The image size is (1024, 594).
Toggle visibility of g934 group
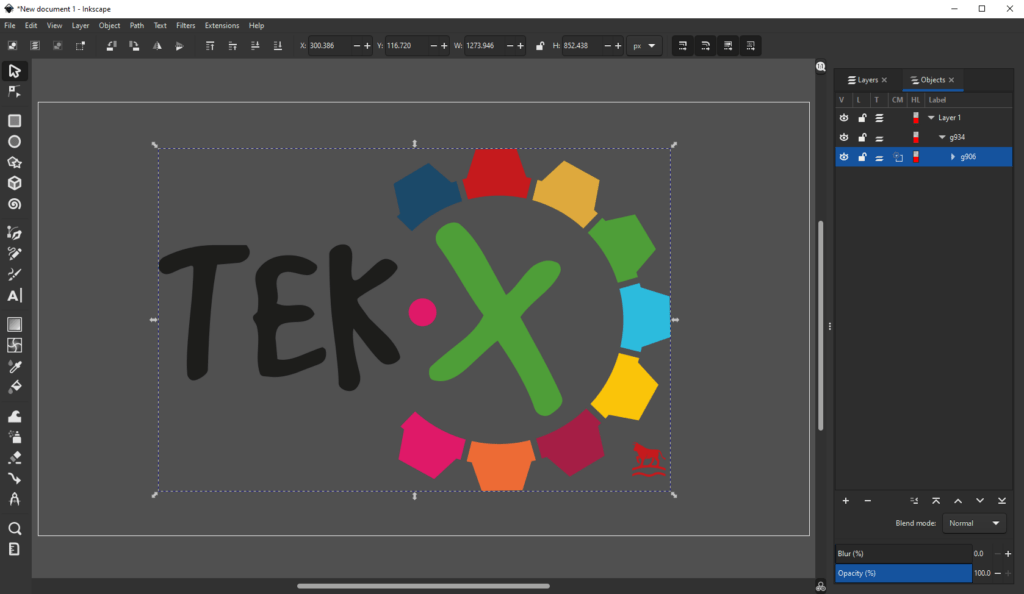click(x=844, y=137)
